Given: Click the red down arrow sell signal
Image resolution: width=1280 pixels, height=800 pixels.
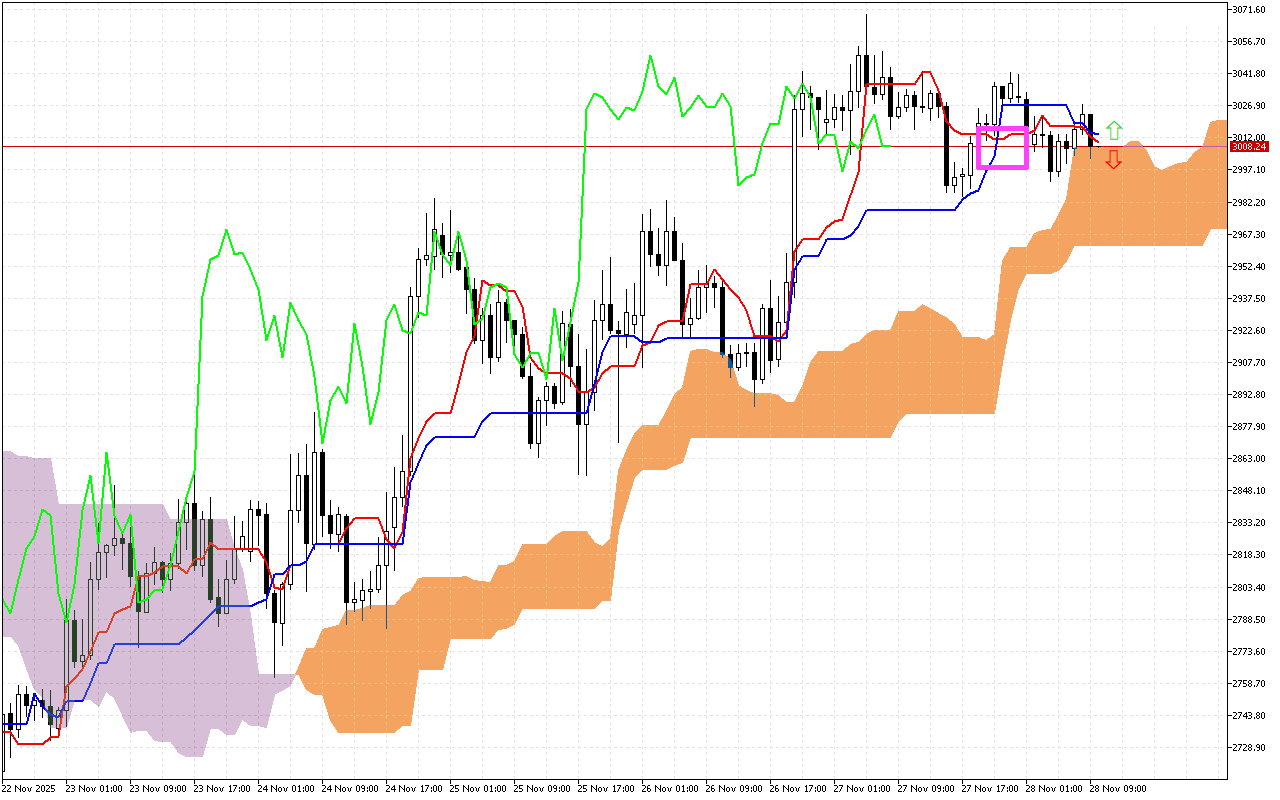Looking at the screenshot, I should (1113, 159).
